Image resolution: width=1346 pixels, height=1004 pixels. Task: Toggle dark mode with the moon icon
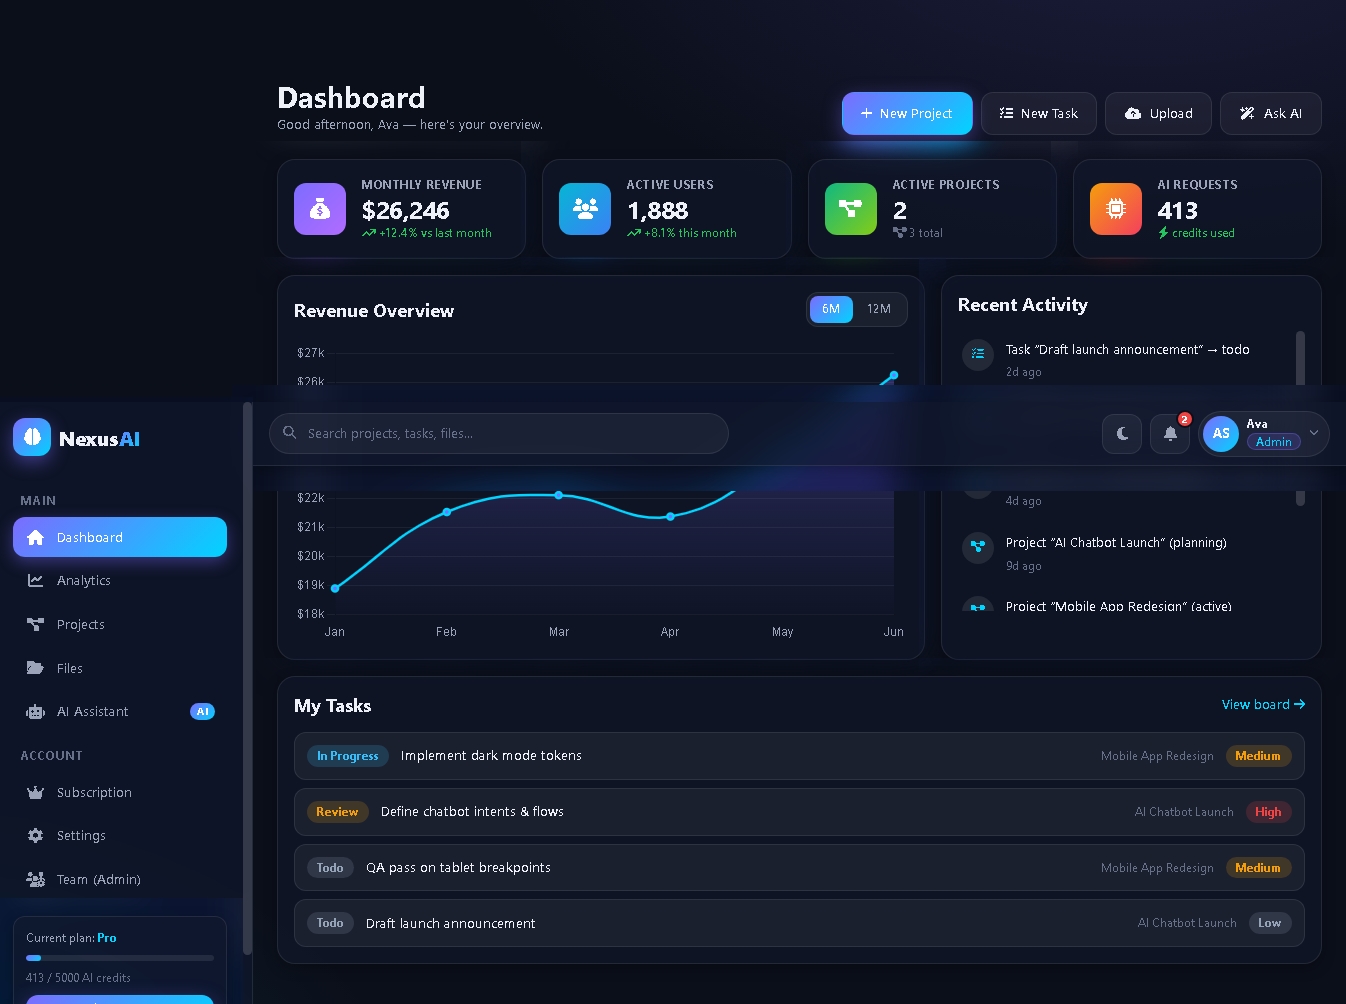pyautogui.click(x=1122, y=434)
